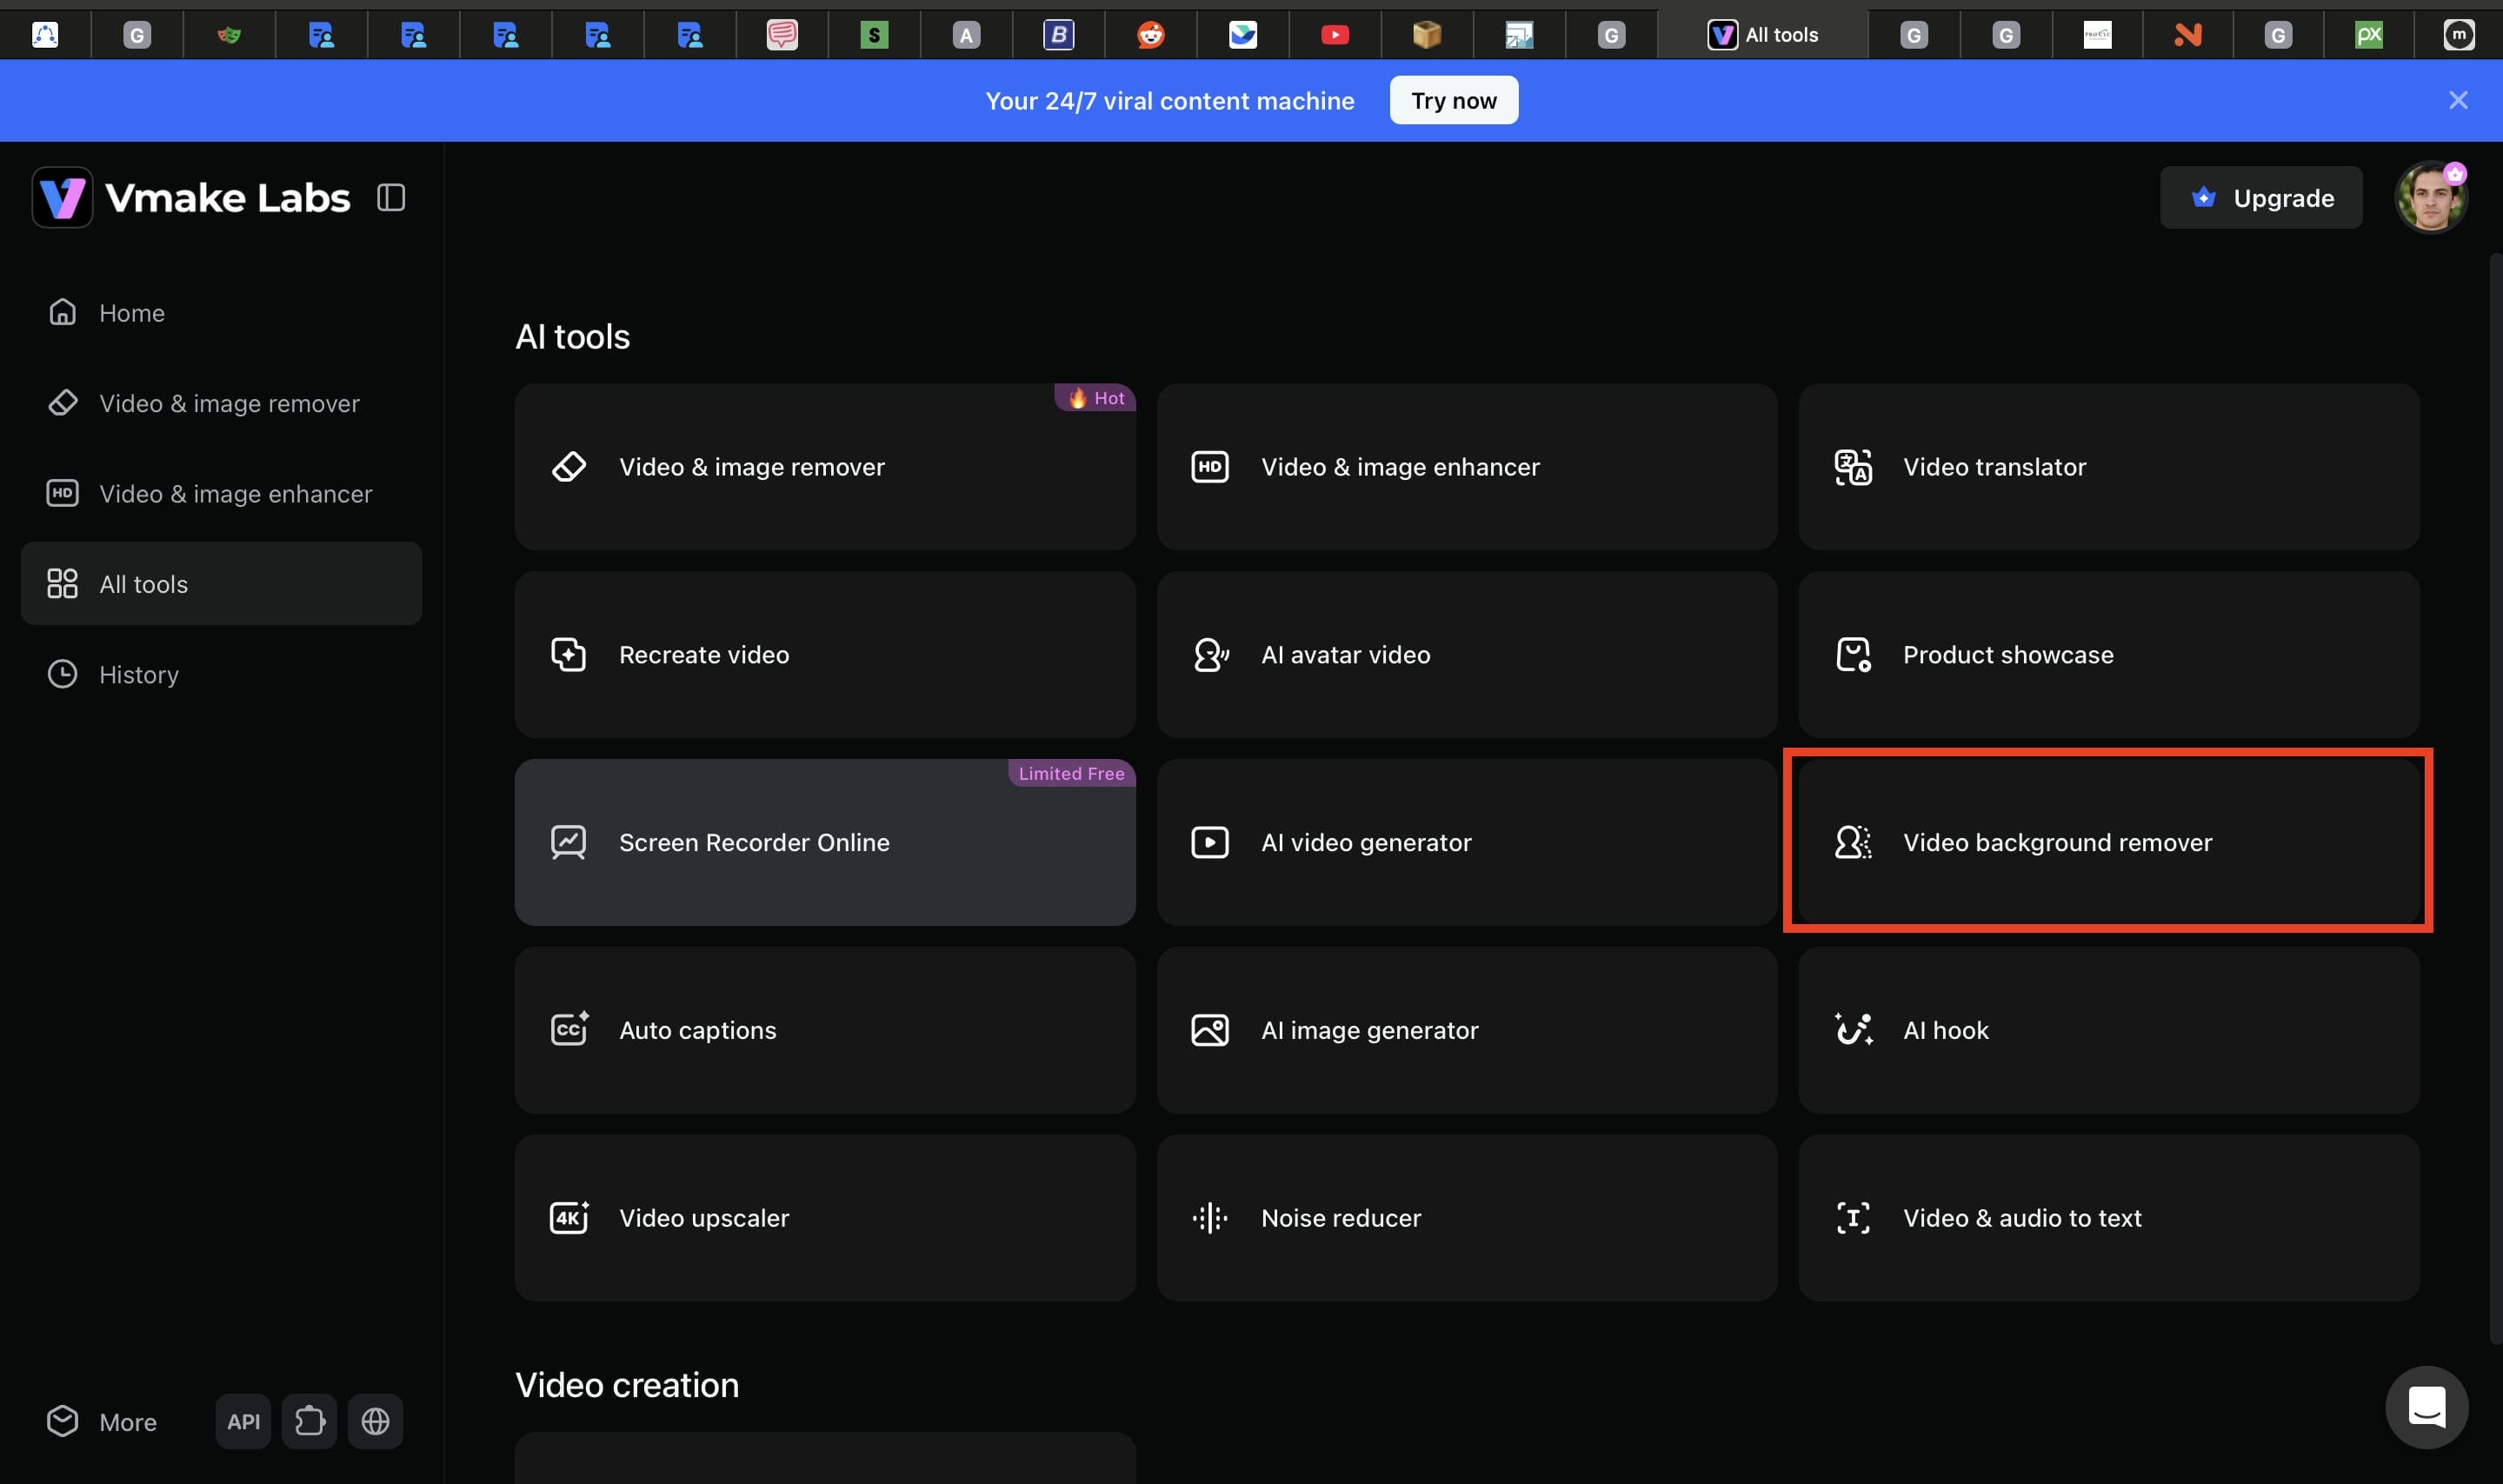Click Auto captions label
Viewport: 2503px width, 1484px height.
[x=698, y=1030]
